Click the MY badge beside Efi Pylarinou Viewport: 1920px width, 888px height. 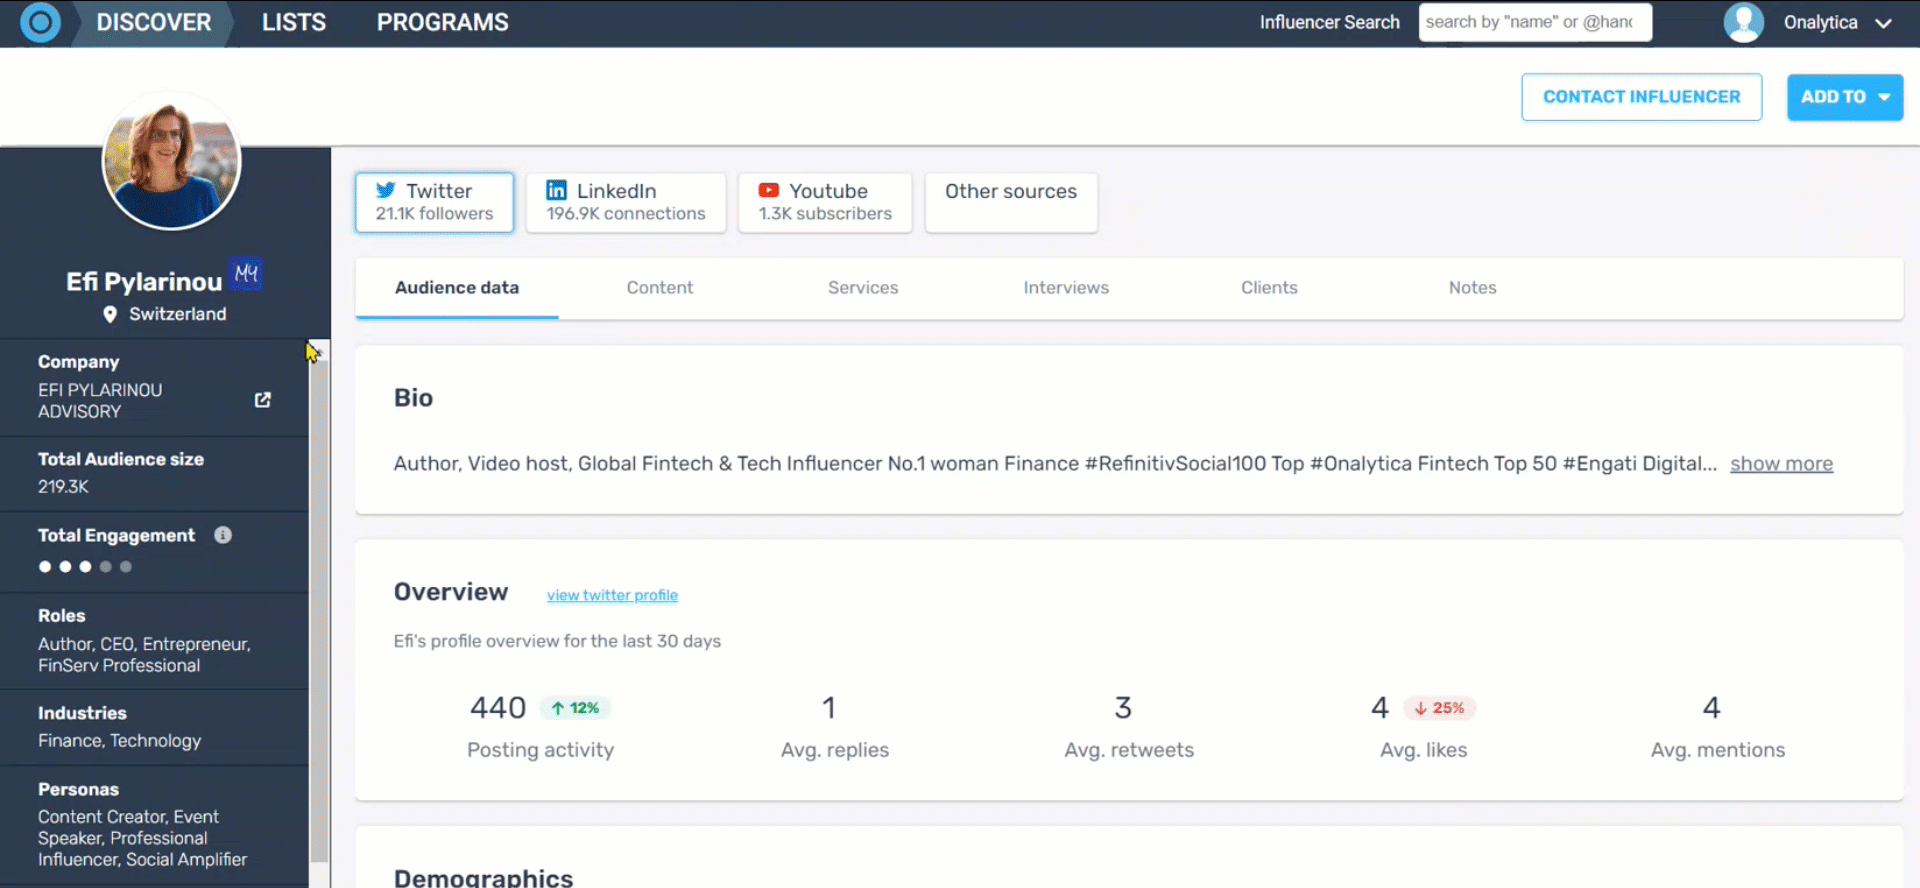pyautogui.click(x=246, y=273)
